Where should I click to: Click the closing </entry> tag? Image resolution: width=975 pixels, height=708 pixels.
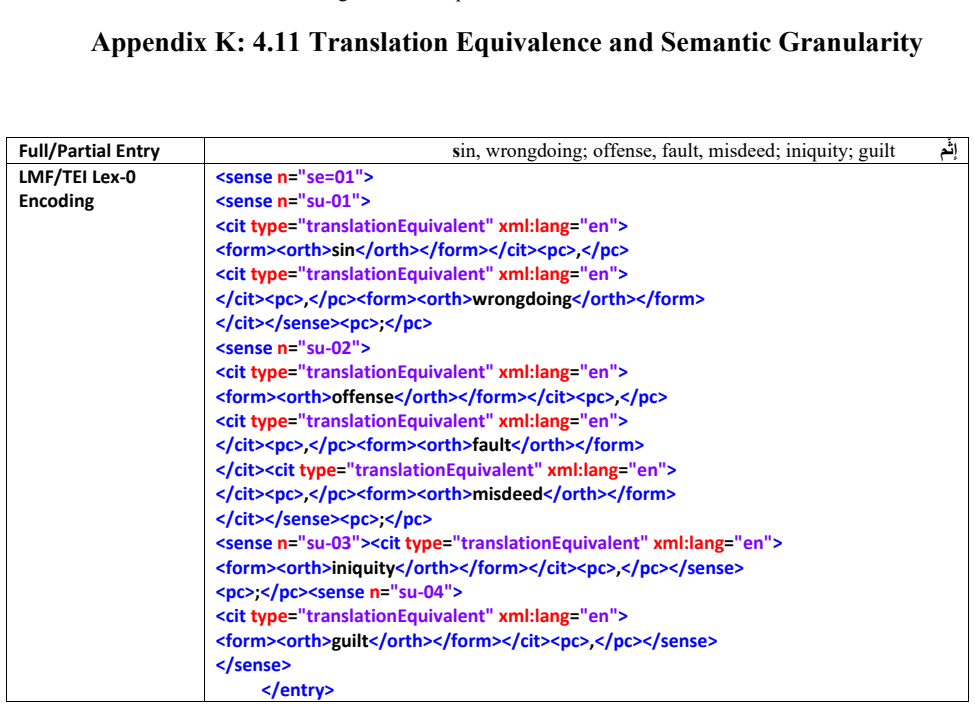click(297, 691)
